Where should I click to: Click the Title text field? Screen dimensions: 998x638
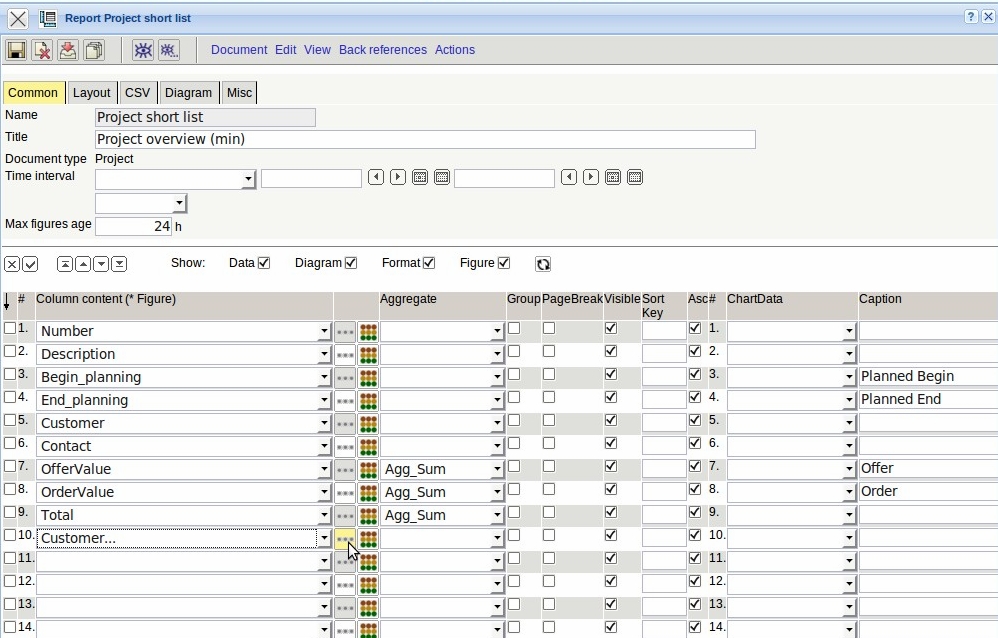(425, 139)
